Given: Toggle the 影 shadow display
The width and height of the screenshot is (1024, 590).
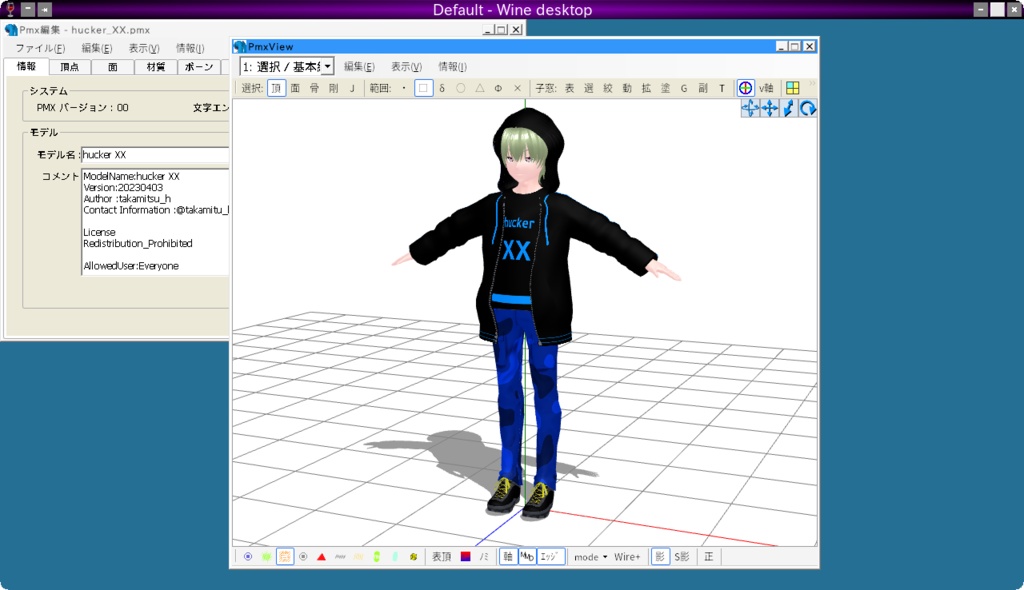Looking at the screenshot, I should pyautogui.click(x=660, y=556).
